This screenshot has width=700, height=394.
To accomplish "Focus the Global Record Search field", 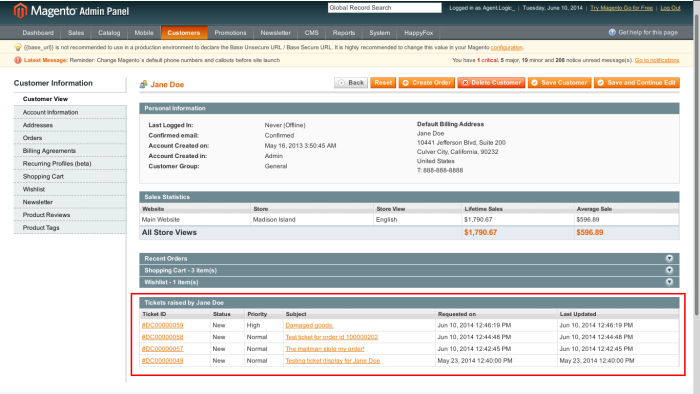I will point(384,8).
